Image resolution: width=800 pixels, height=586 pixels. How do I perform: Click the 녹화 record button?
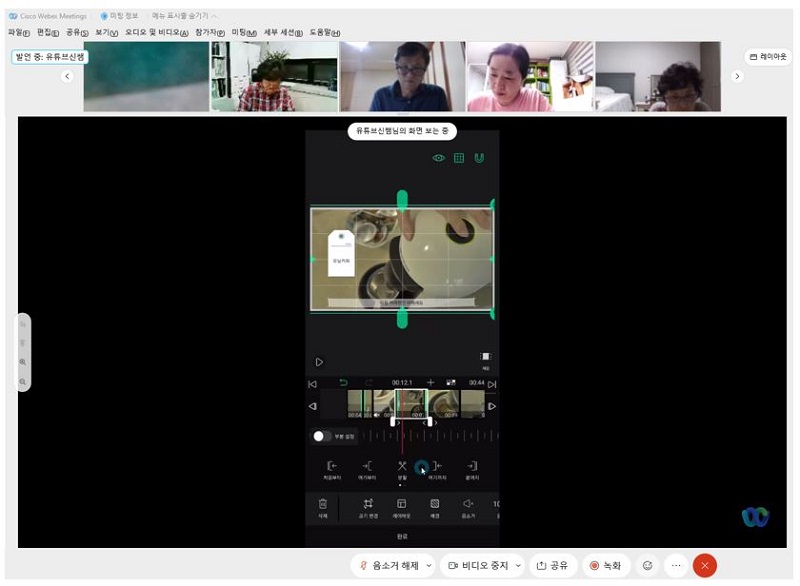pos(605,566)
